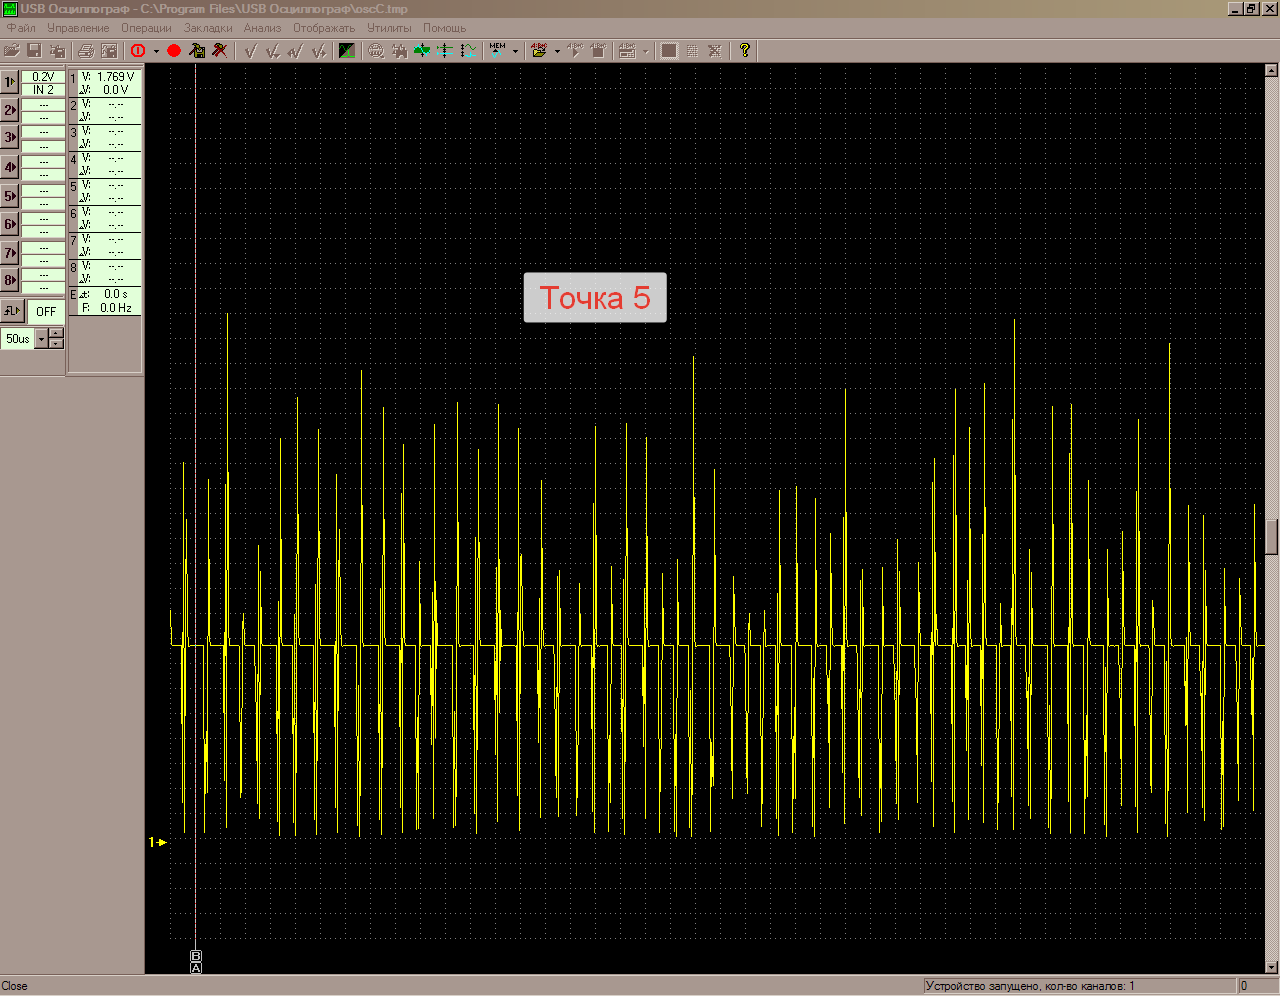
Task: Click the crossed grid icon
Action: 714,50
